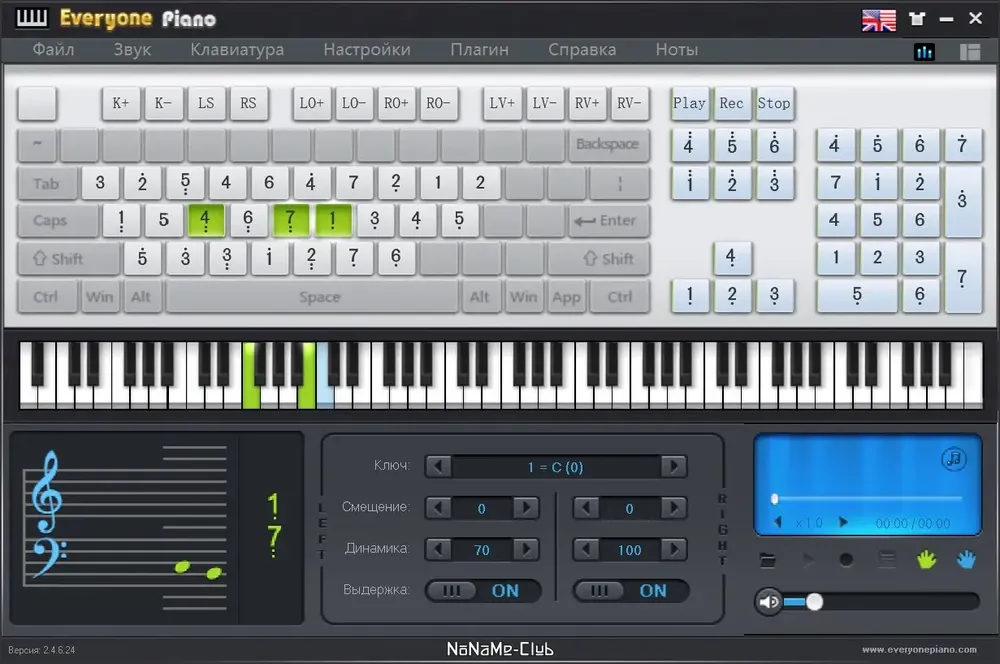
Task: Click left arrow of the key selector
Action: pyautogui.click(x=438, y=467)
